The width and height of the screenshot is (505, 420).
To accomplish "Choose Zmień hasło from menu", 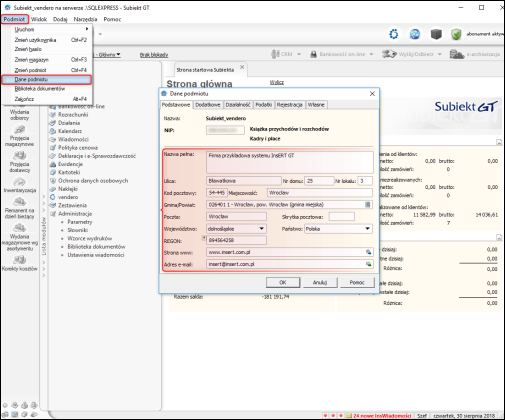I will click(47, 49).
